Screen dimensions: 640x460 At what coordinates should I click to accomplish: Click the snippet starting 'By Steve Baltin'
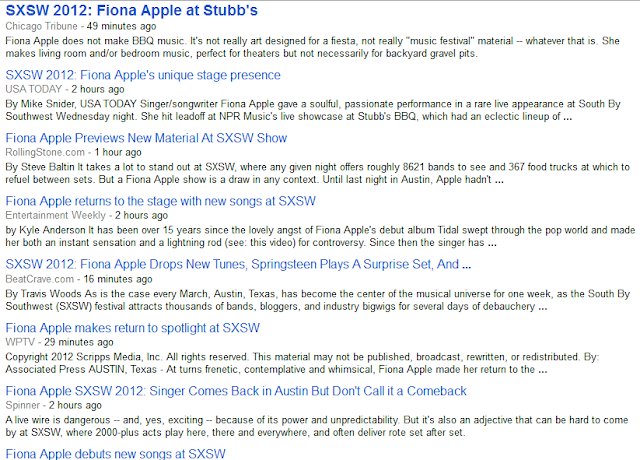(318, 173)
